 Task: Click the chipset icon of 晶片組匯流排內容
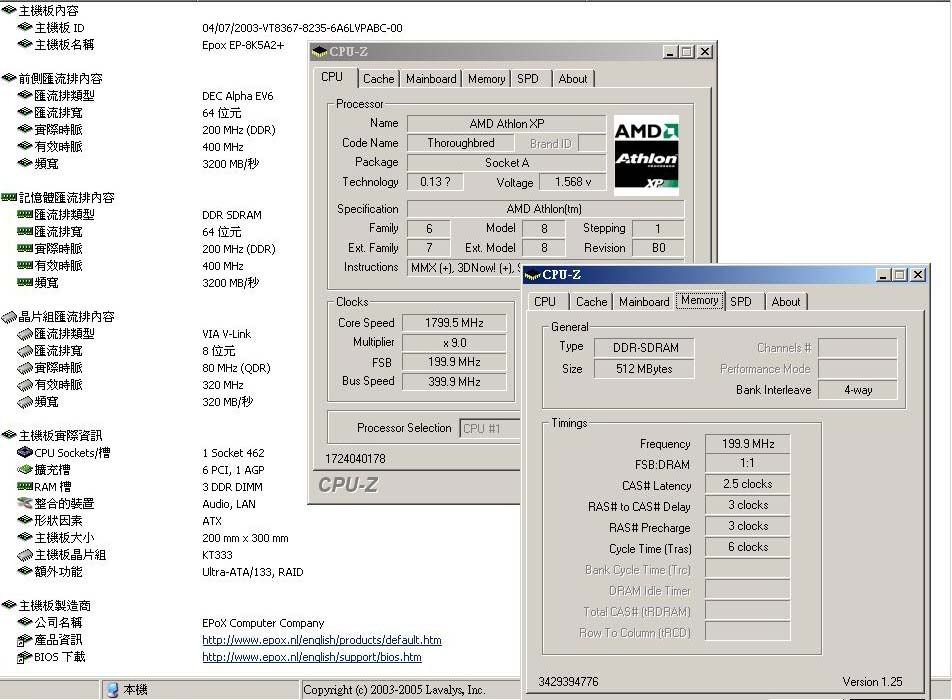(8, 316)
